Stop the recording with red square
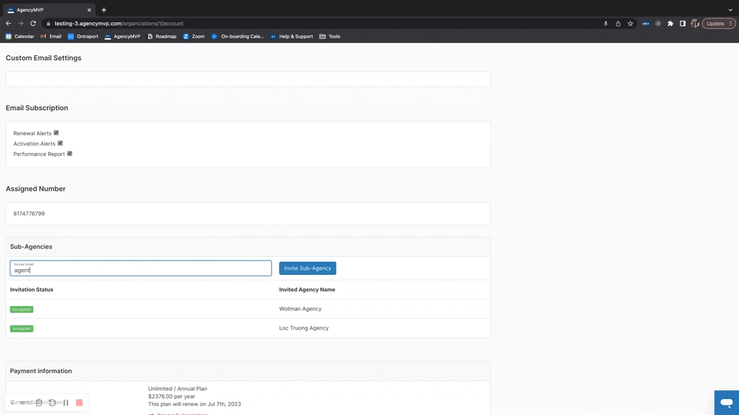Viewport: 739px width, 415px height. coord(79,403)
